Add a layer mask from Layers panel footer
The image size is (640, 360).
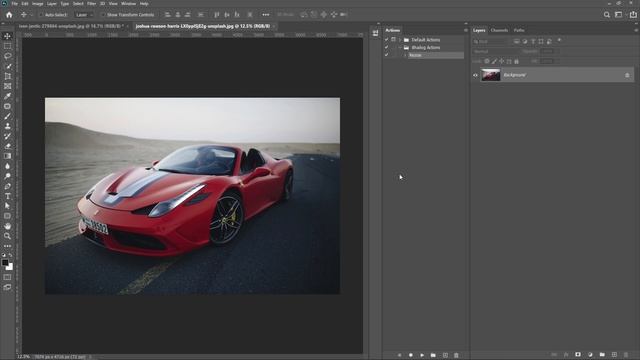578,355
